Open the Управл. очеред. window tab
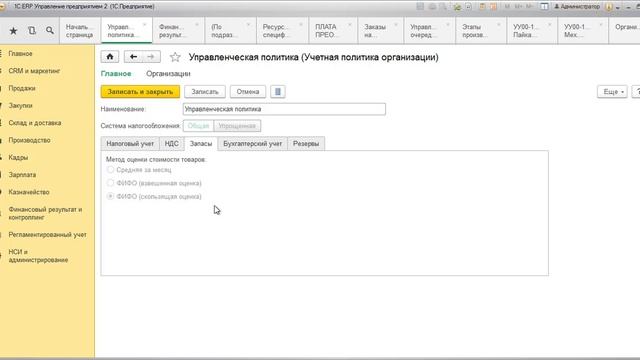This screenshot has height=360, width=640. pos(429,31)
